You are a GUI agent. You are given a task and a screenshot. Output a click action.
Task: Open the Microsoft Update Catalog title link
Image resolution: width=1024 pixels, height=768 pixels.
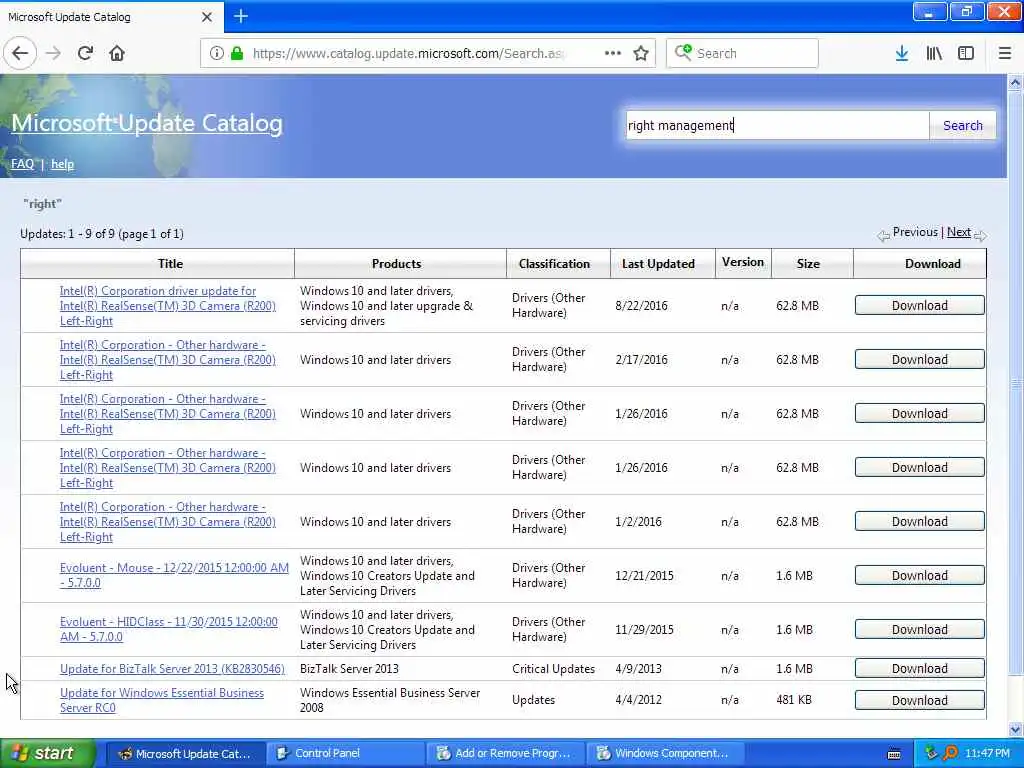tap(147, 123)
